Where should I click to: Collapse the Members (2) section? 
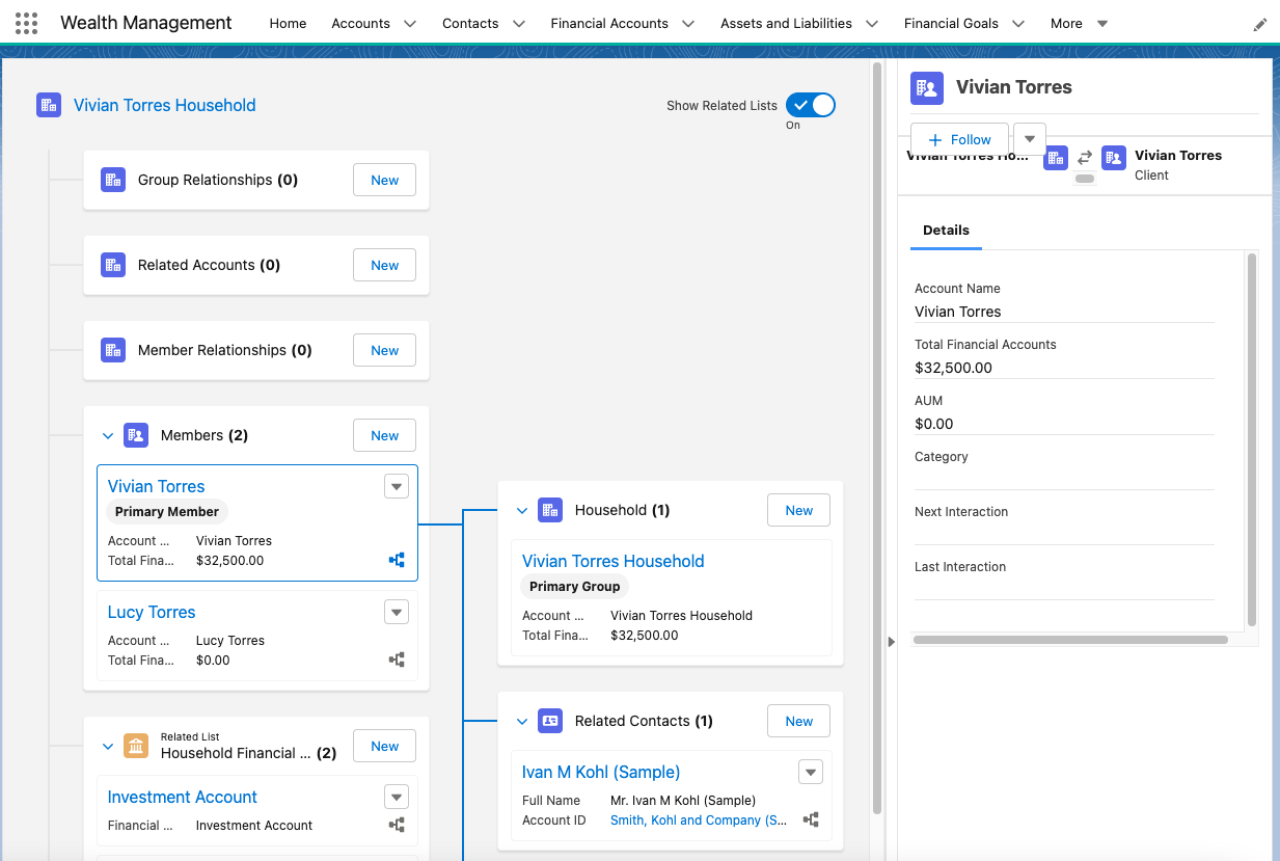click(108, 436)
